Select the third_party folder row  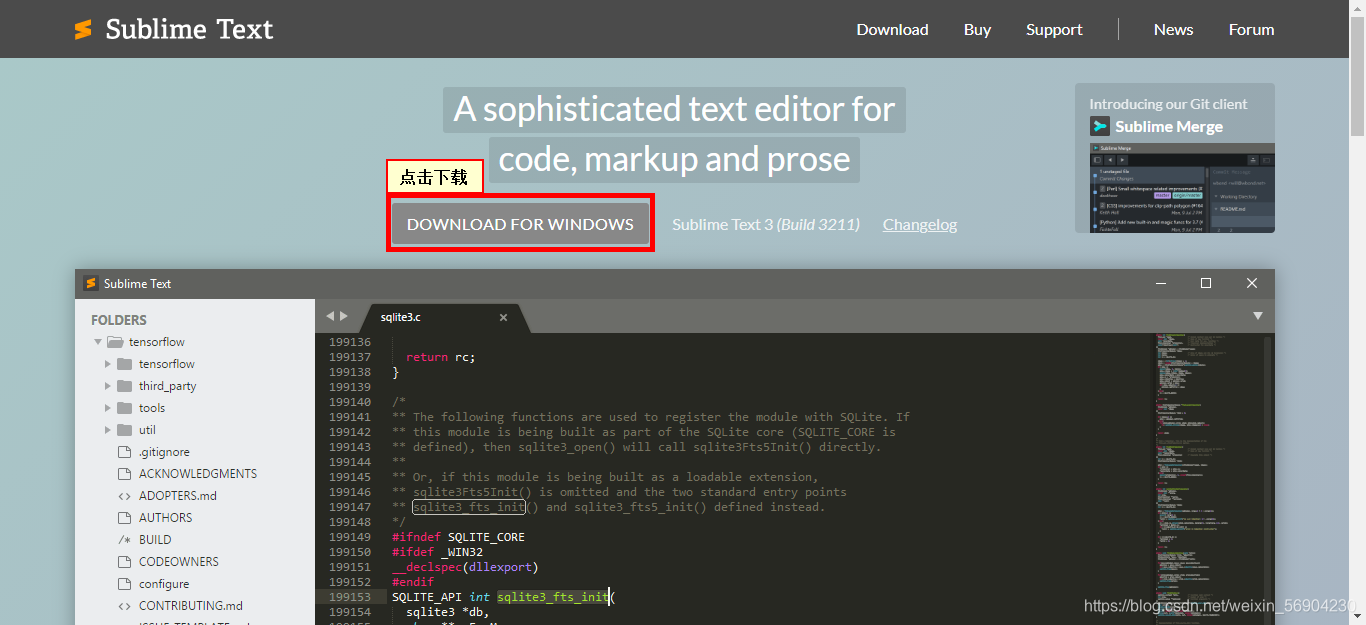click(x=195, y=386)
